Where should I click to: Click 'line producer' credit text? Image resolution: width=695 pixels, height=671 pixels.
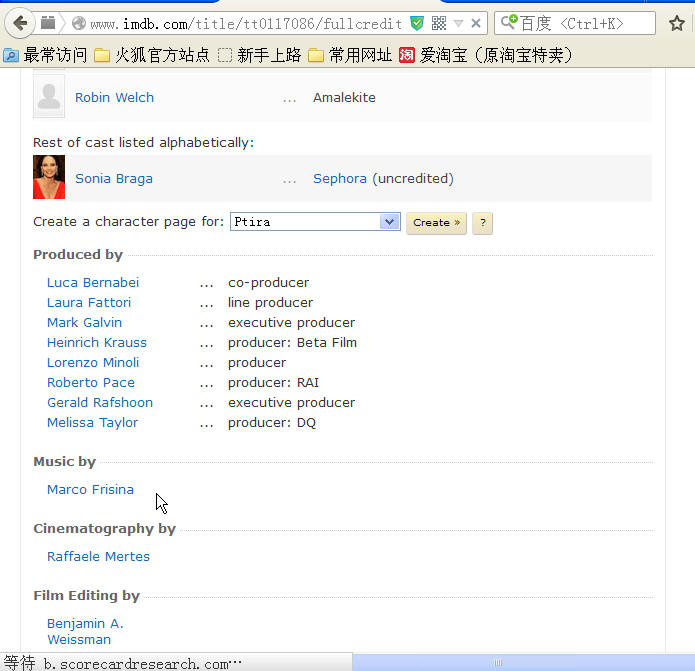pos(270,303)
